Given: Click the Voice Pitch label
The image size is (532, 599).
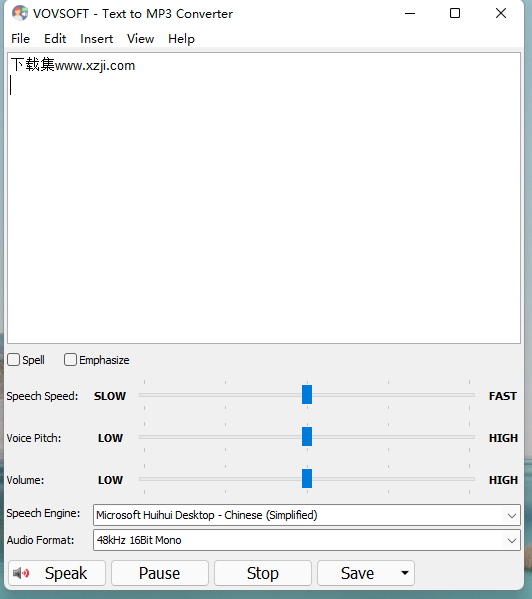Looking at the screenshot, I should (x=34, y=438).
